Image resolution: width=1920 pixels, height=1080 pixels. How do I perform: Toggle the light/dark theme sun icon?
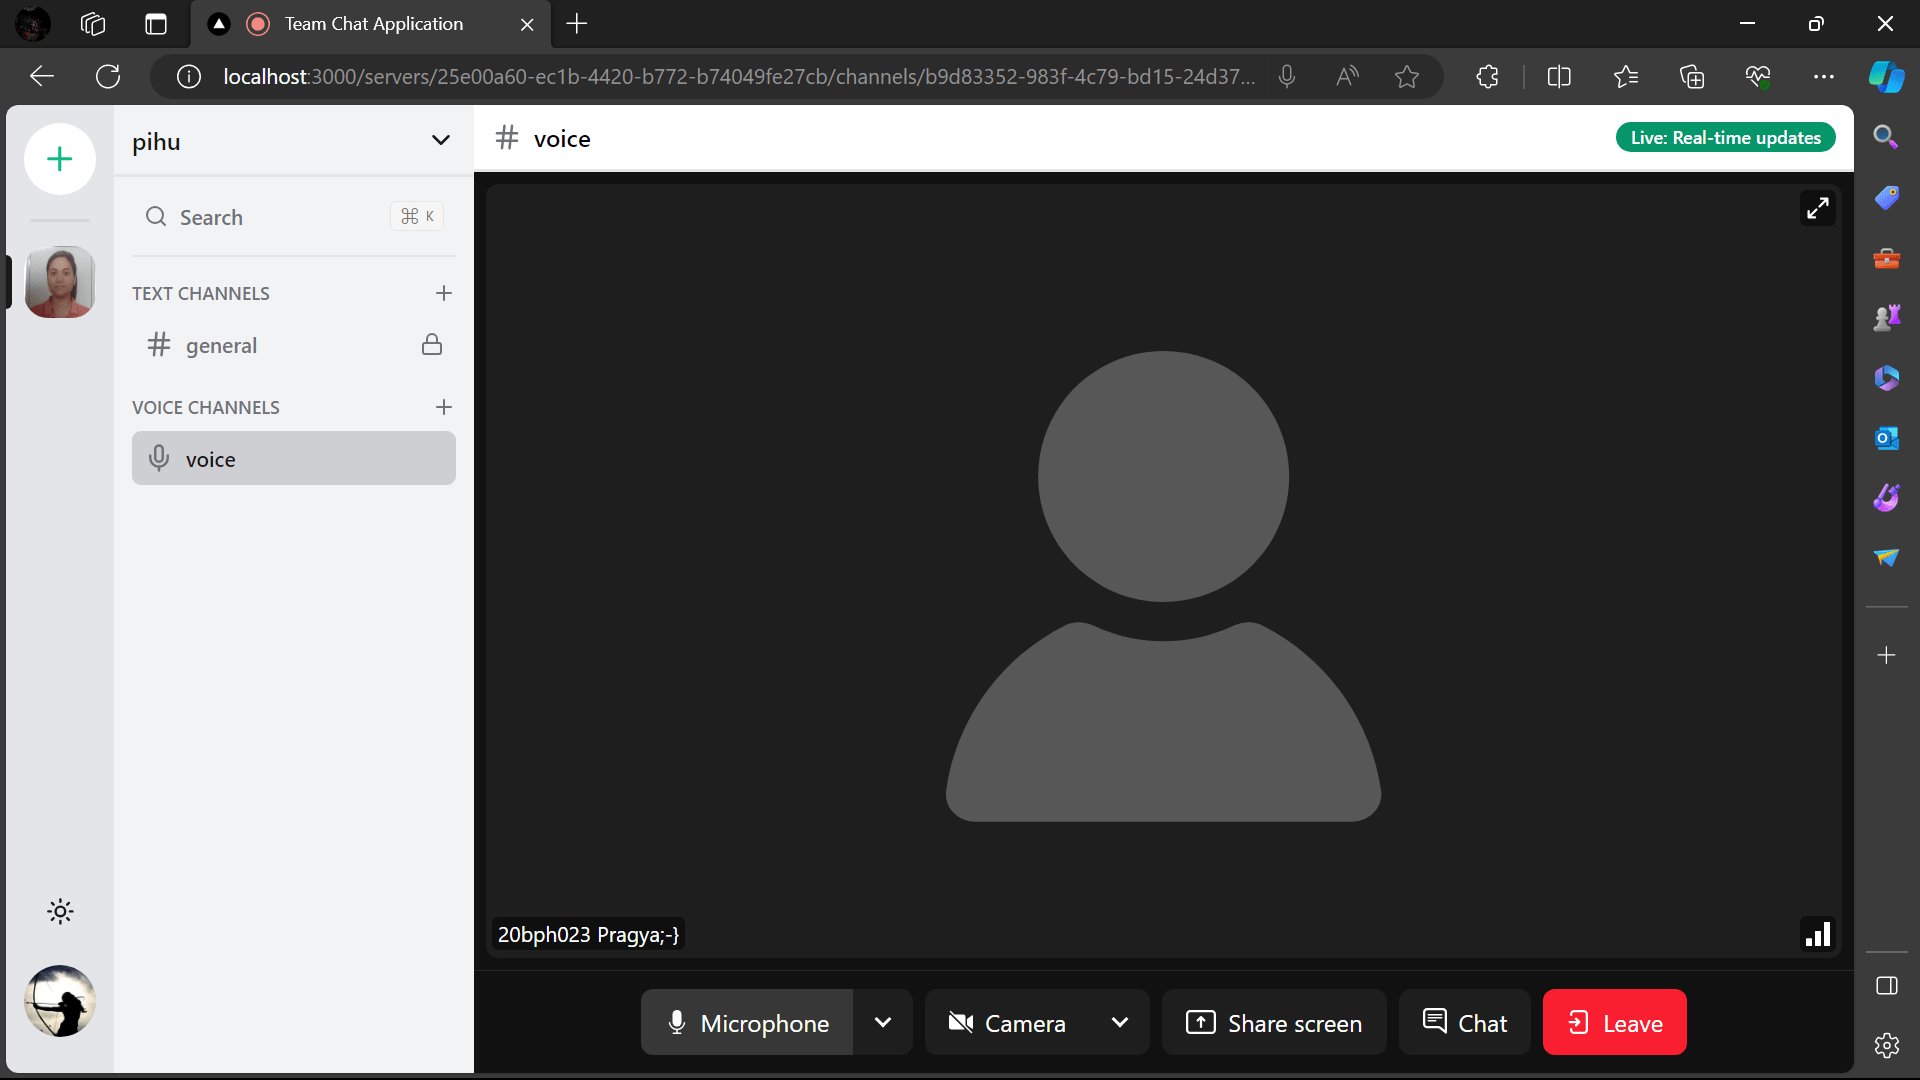pos(60,911)
